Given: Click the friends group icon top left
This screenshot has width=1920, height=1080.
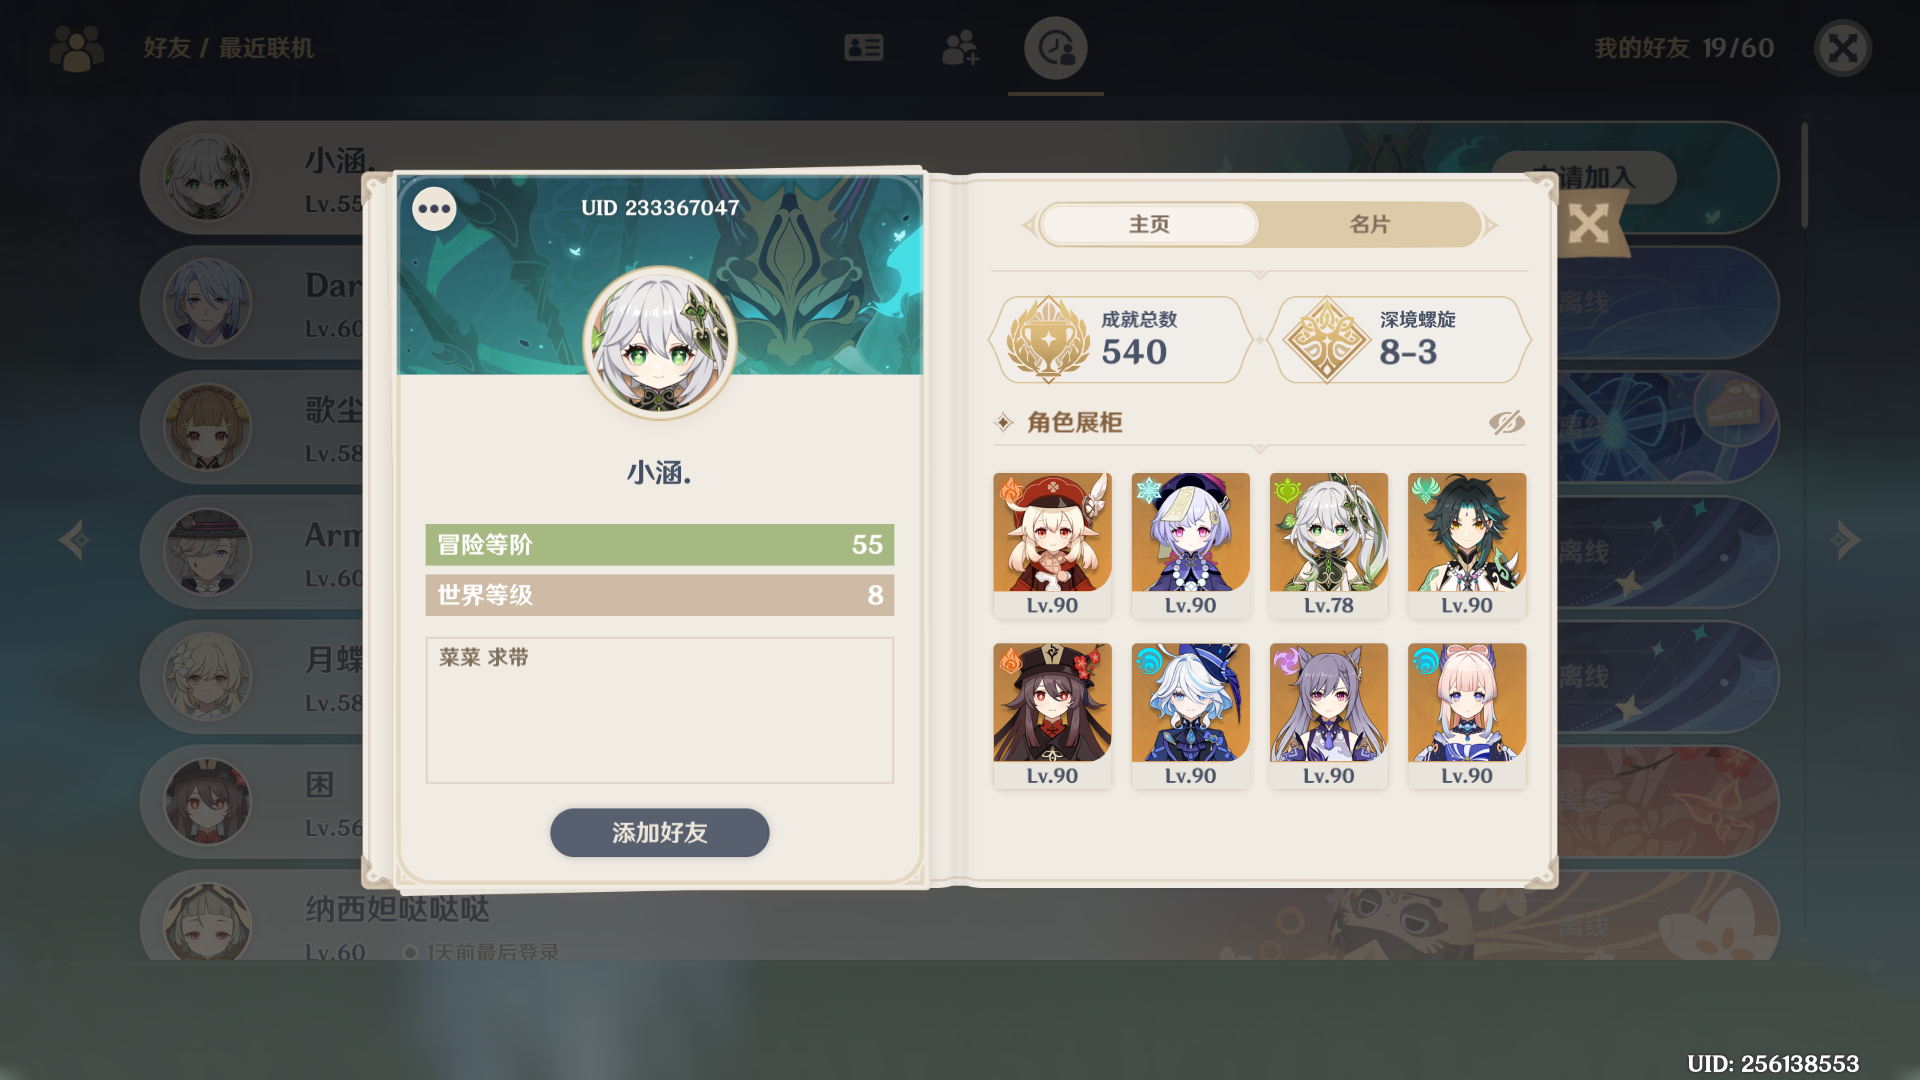Looking at the screenshot, I should click(x=77, y=48).
